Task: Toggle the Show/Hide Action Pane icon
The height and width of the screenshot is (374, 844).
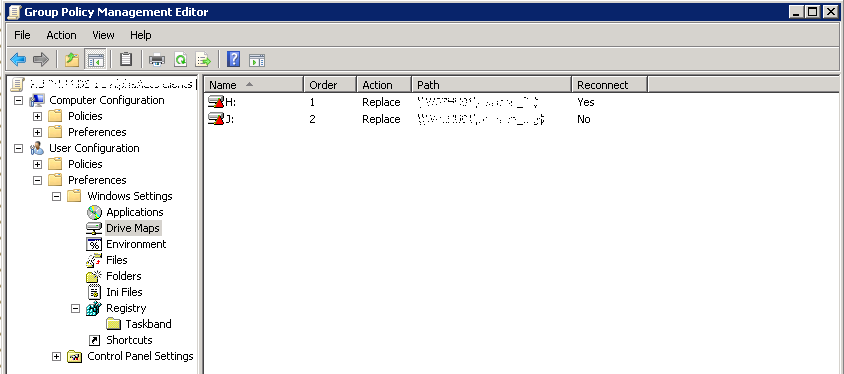Action: (x=257, y=60)
